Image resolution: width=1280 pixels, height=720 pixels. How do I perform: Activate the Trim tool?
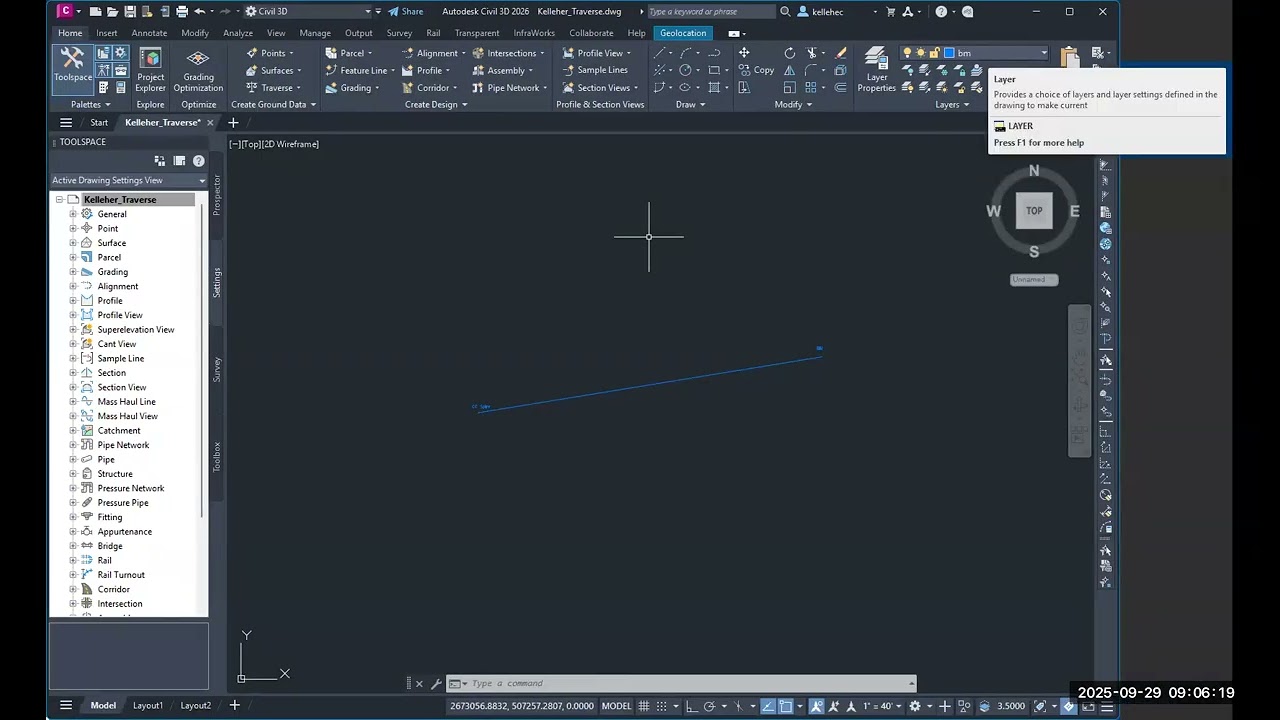click(x=811, y=53)
